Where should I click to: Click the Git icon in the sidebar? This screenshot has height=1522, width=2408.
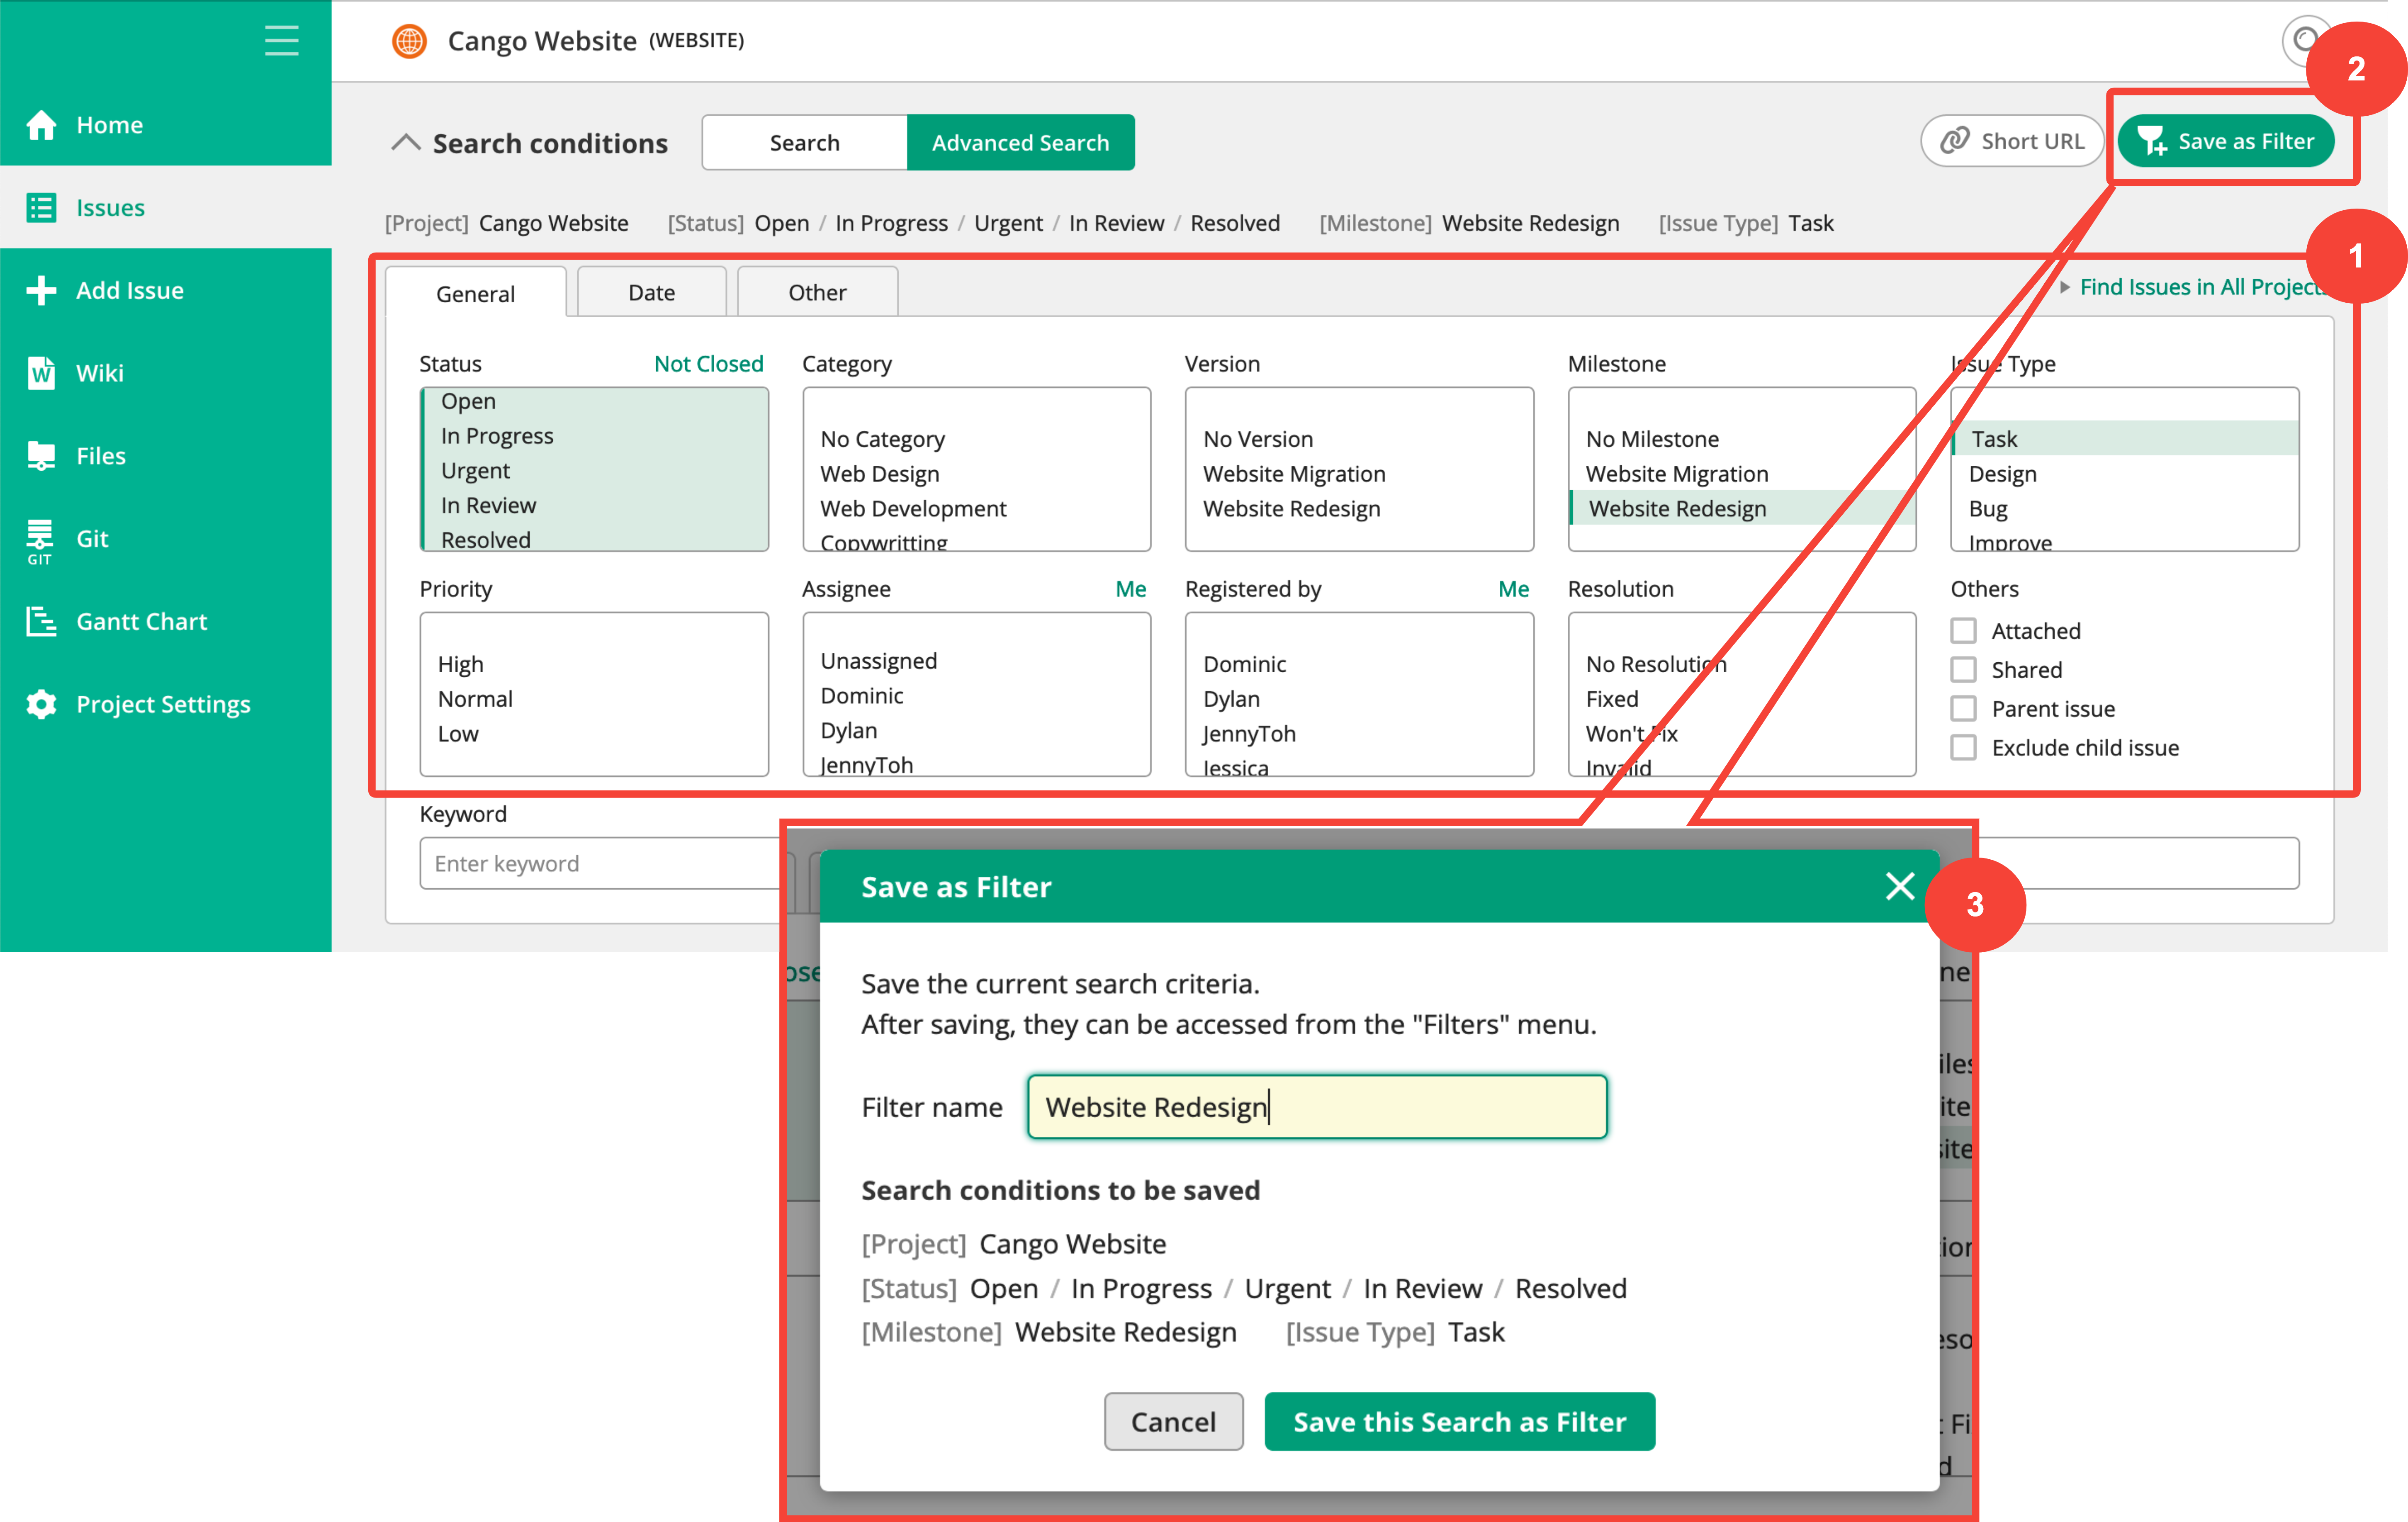pyautogui.click(x=40, y=541)
